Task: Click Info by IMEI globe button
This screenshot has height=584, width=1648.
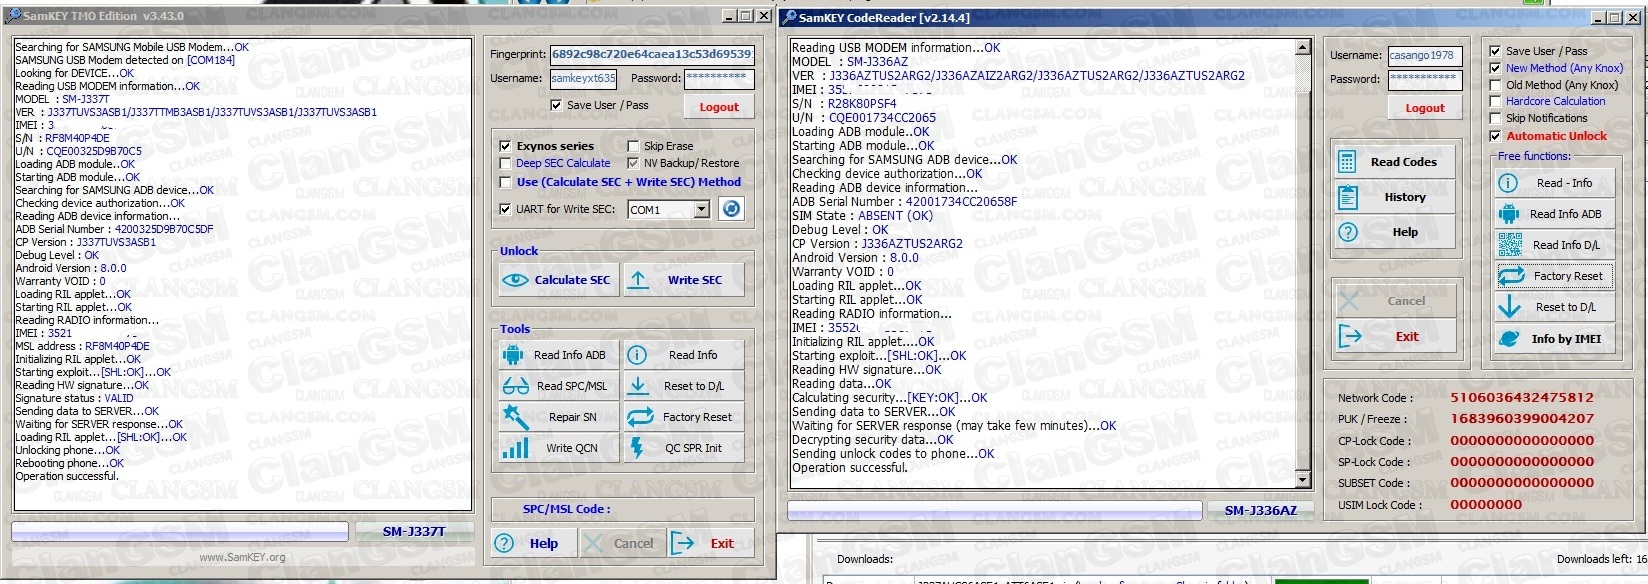Action: click(1554, 339)
